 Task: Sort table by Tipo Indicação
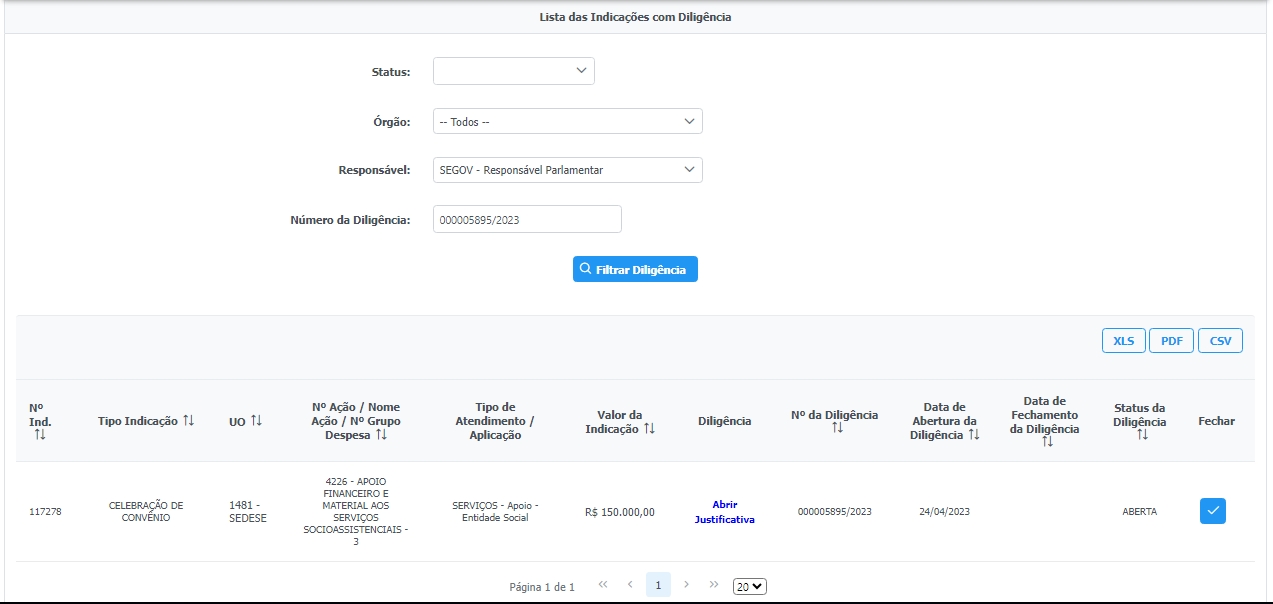tap(188, 421)
